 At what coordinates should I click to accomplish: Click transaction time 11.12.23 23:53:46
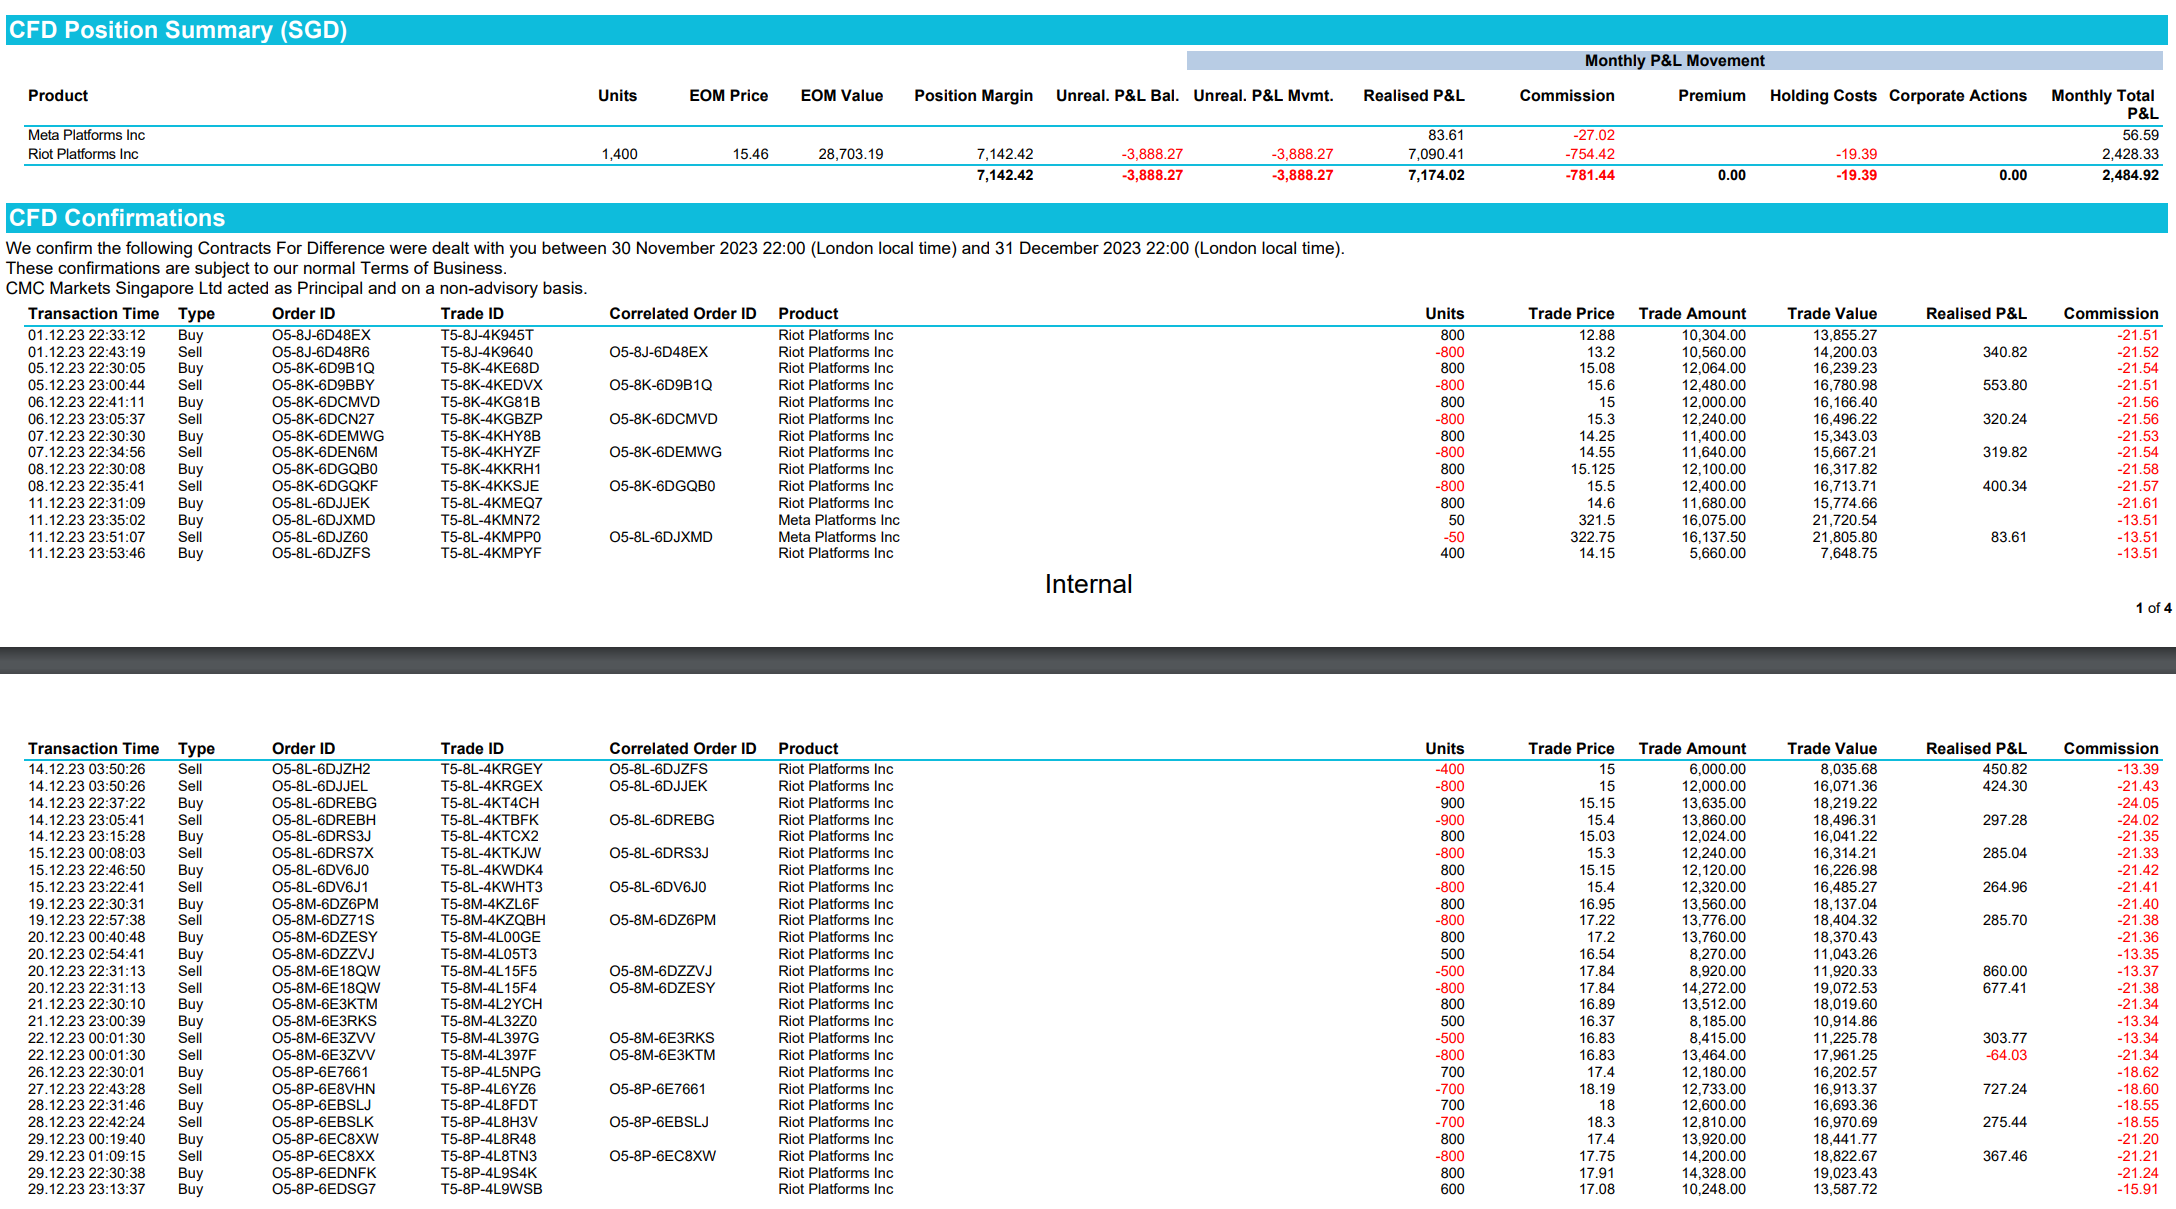[86, 553]
